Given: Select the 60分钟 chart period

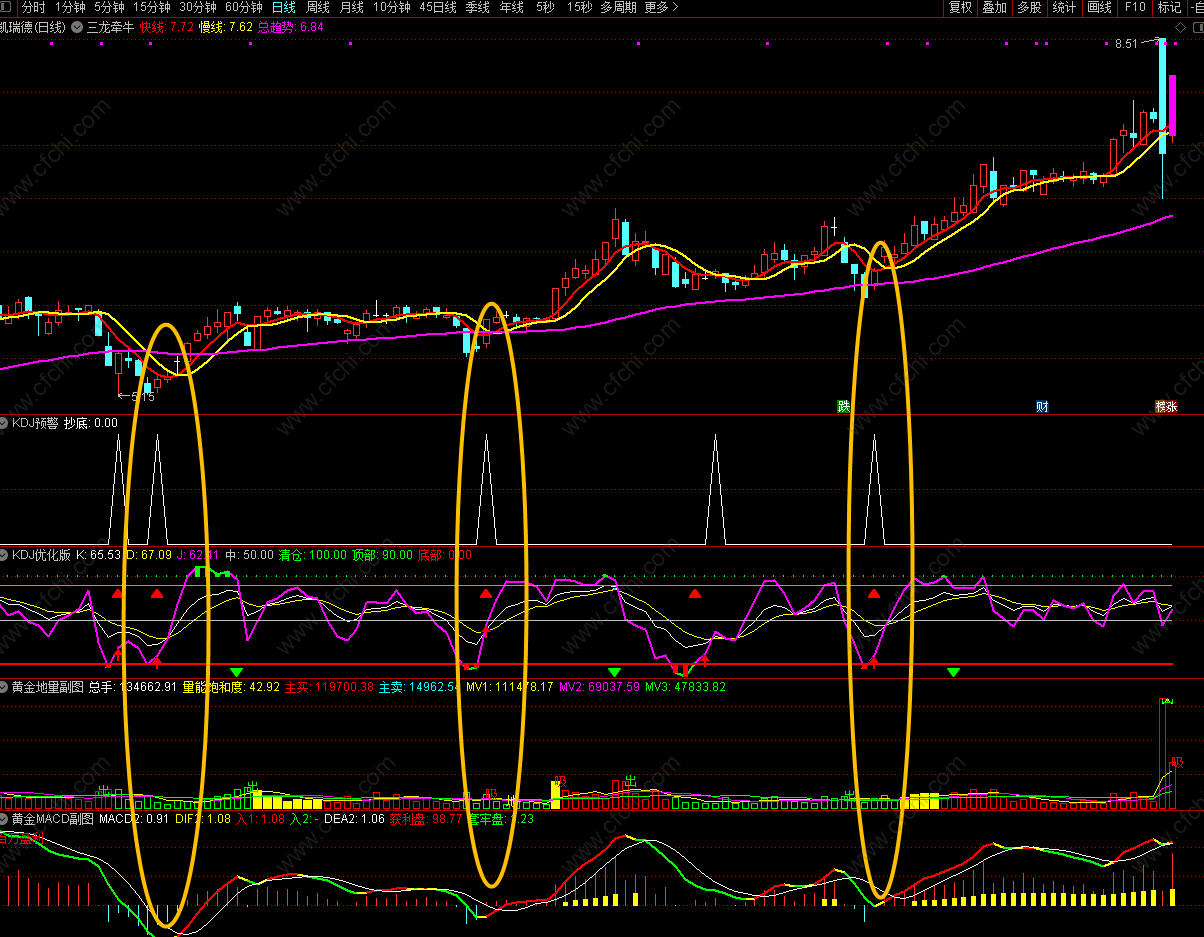Looking at the screenshot, I should (x=243, y=7).
